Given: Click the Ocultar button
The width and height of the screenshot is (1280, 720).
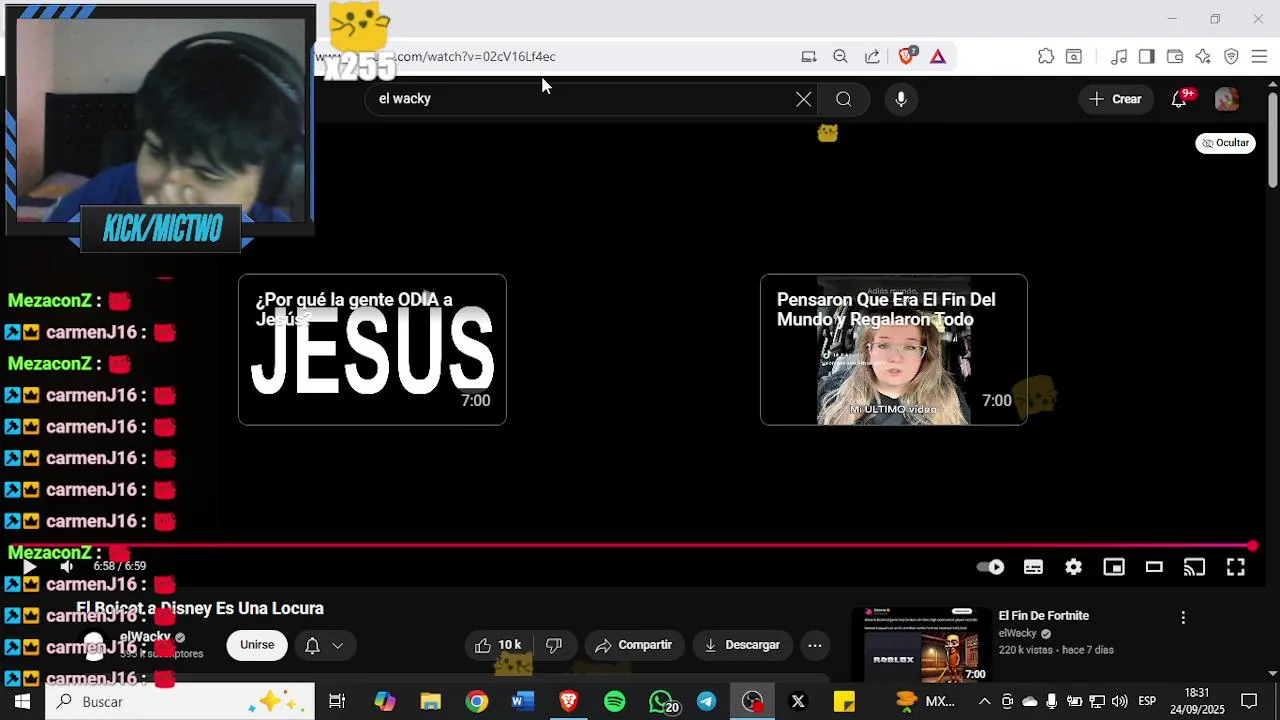Looking at the screenshot, I should coord(1225,143).
